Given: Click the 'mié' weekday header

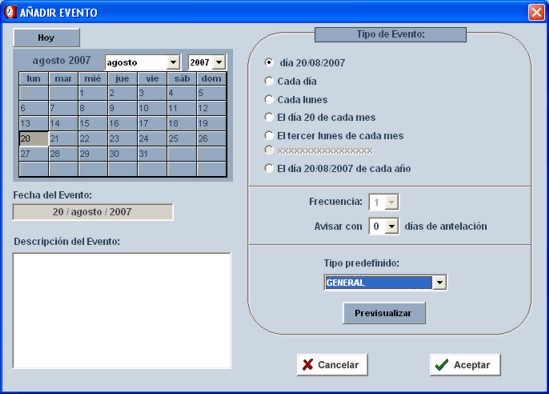Looking at the screenshot, I should 92,78.
